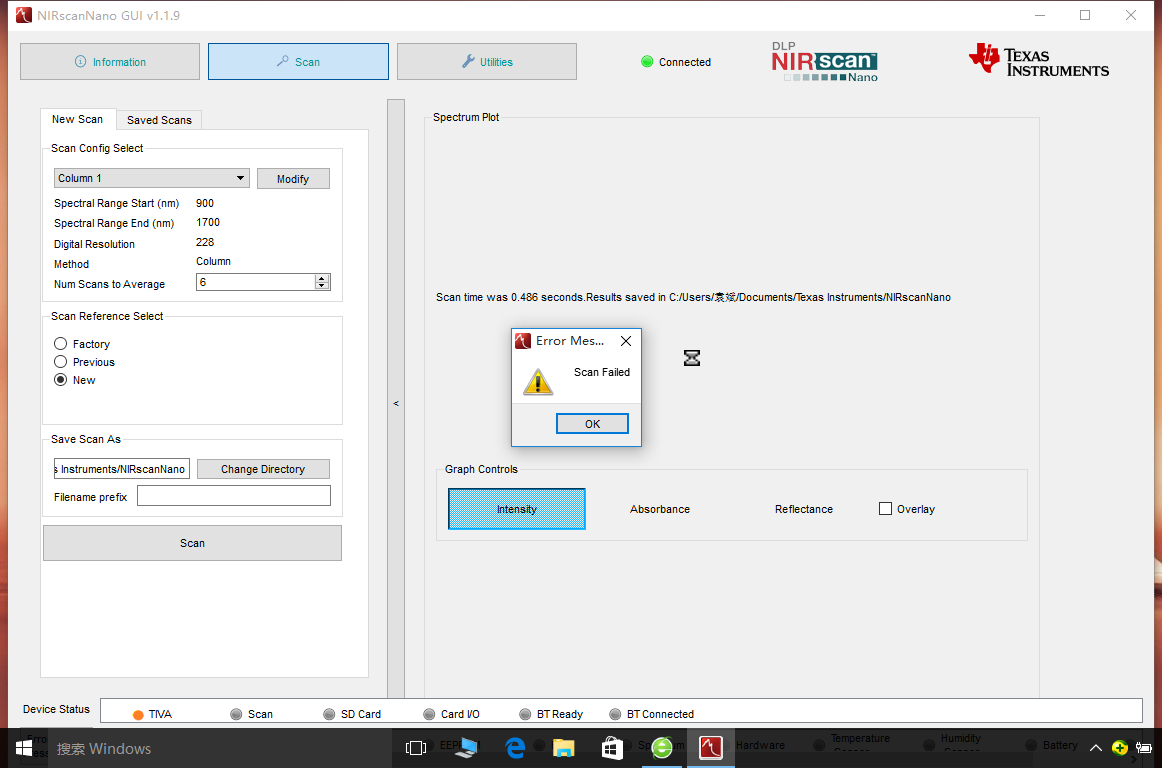Click the BT Ready status indicator
This screenshot has height=768, width=1162.
pos(525,714)
